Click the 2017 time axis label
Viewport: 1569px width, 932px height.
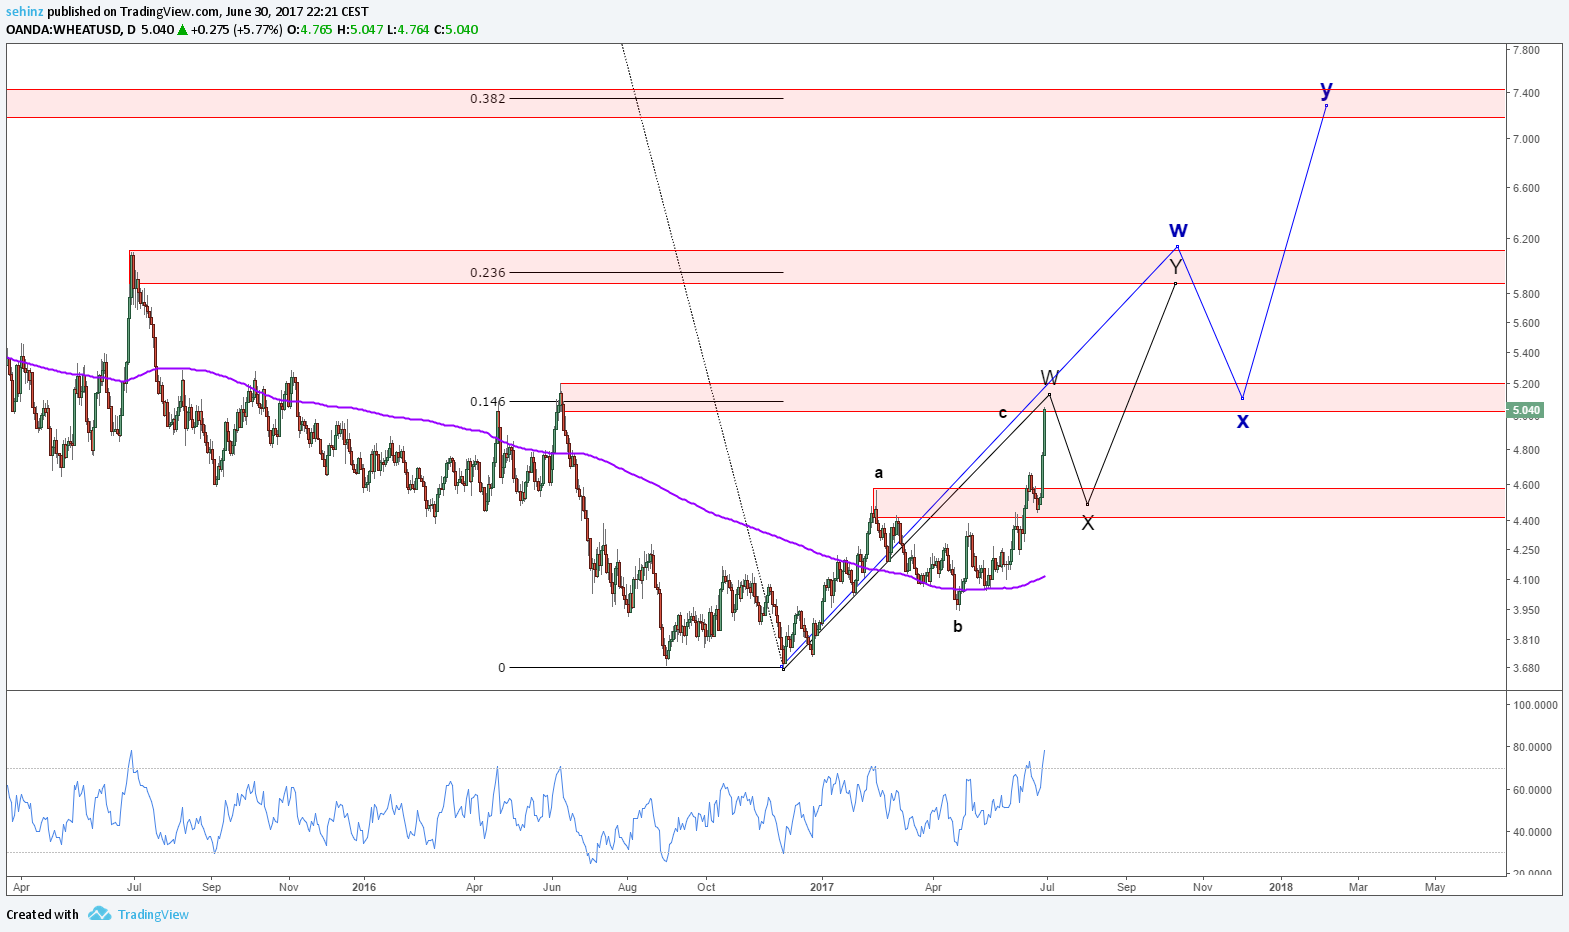click(x=822, y=887)
